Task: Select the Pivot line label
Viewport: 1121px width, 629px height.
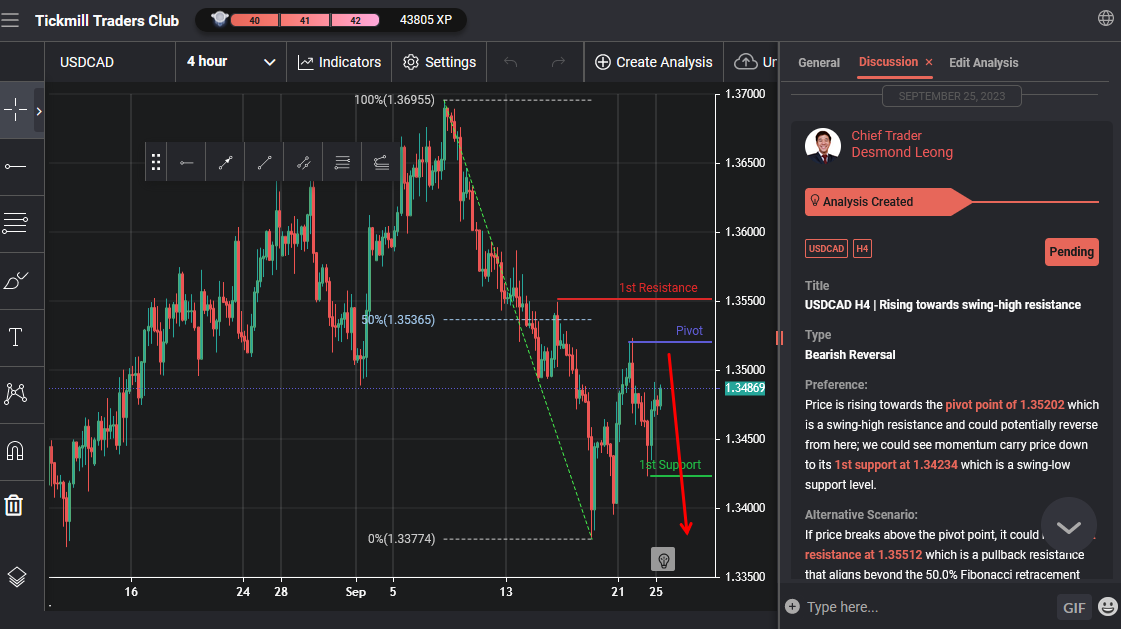Action: click(689, 330)
